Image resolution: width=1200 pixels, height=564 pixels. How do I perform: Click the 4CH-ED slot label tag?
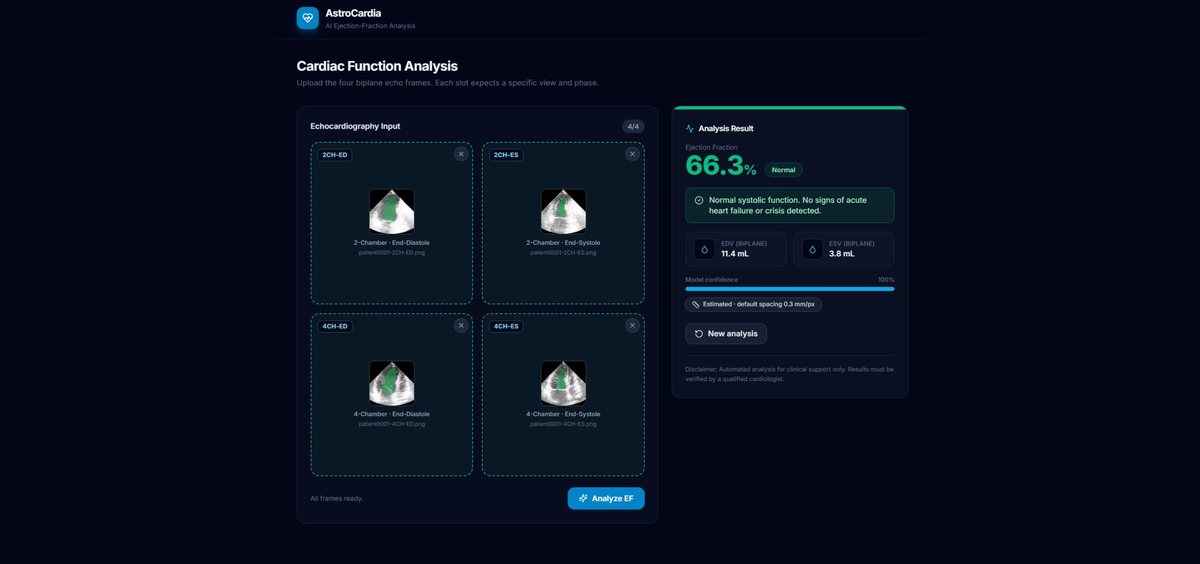[x=335, y=326]
